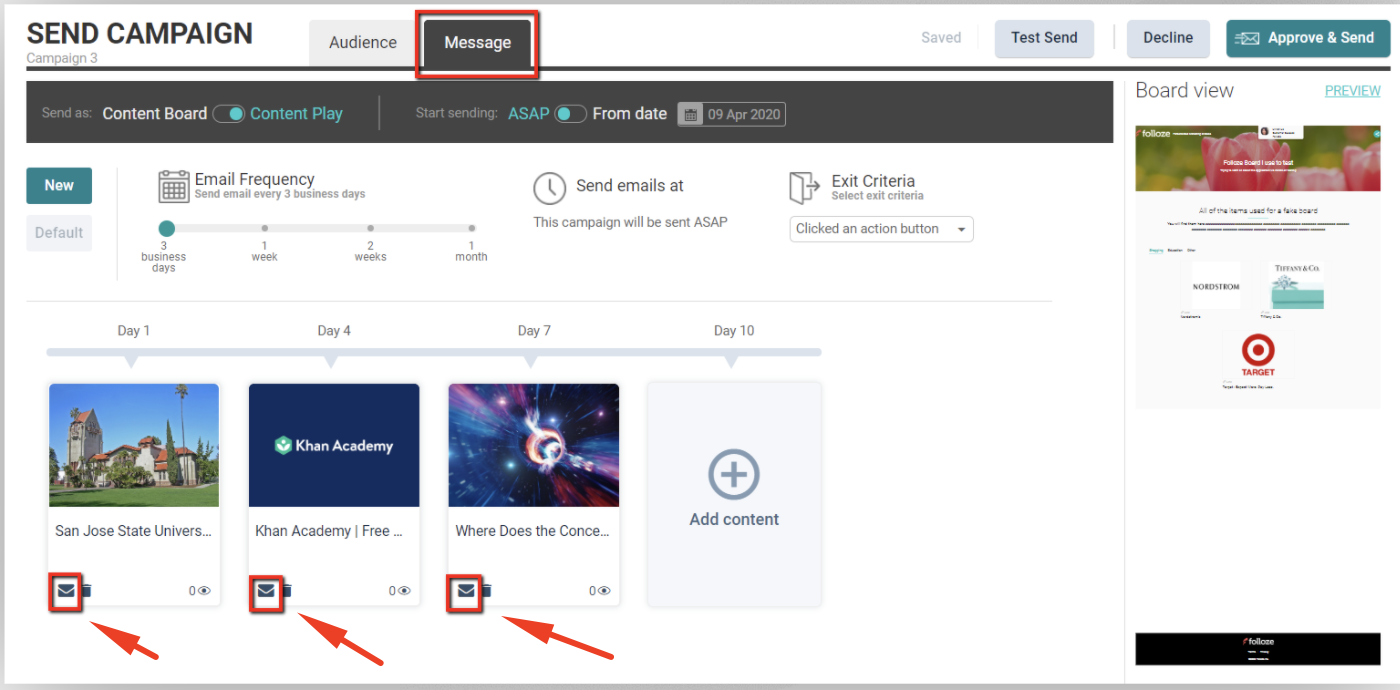The height and width of the screenshot is (690, 1400).
Task: Delete the San Jose State University card
Action: 86,591
